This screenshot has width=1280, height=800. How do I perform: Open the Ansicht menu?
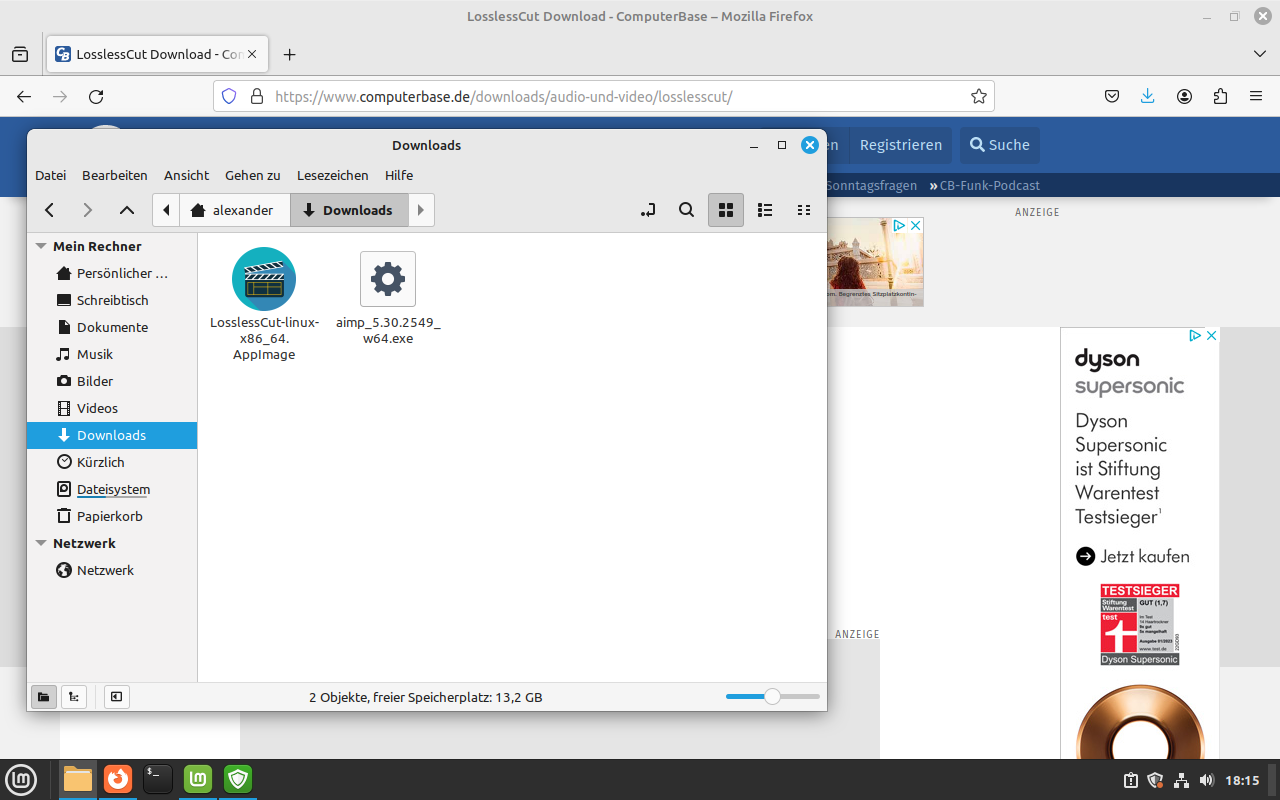point(186,175)
